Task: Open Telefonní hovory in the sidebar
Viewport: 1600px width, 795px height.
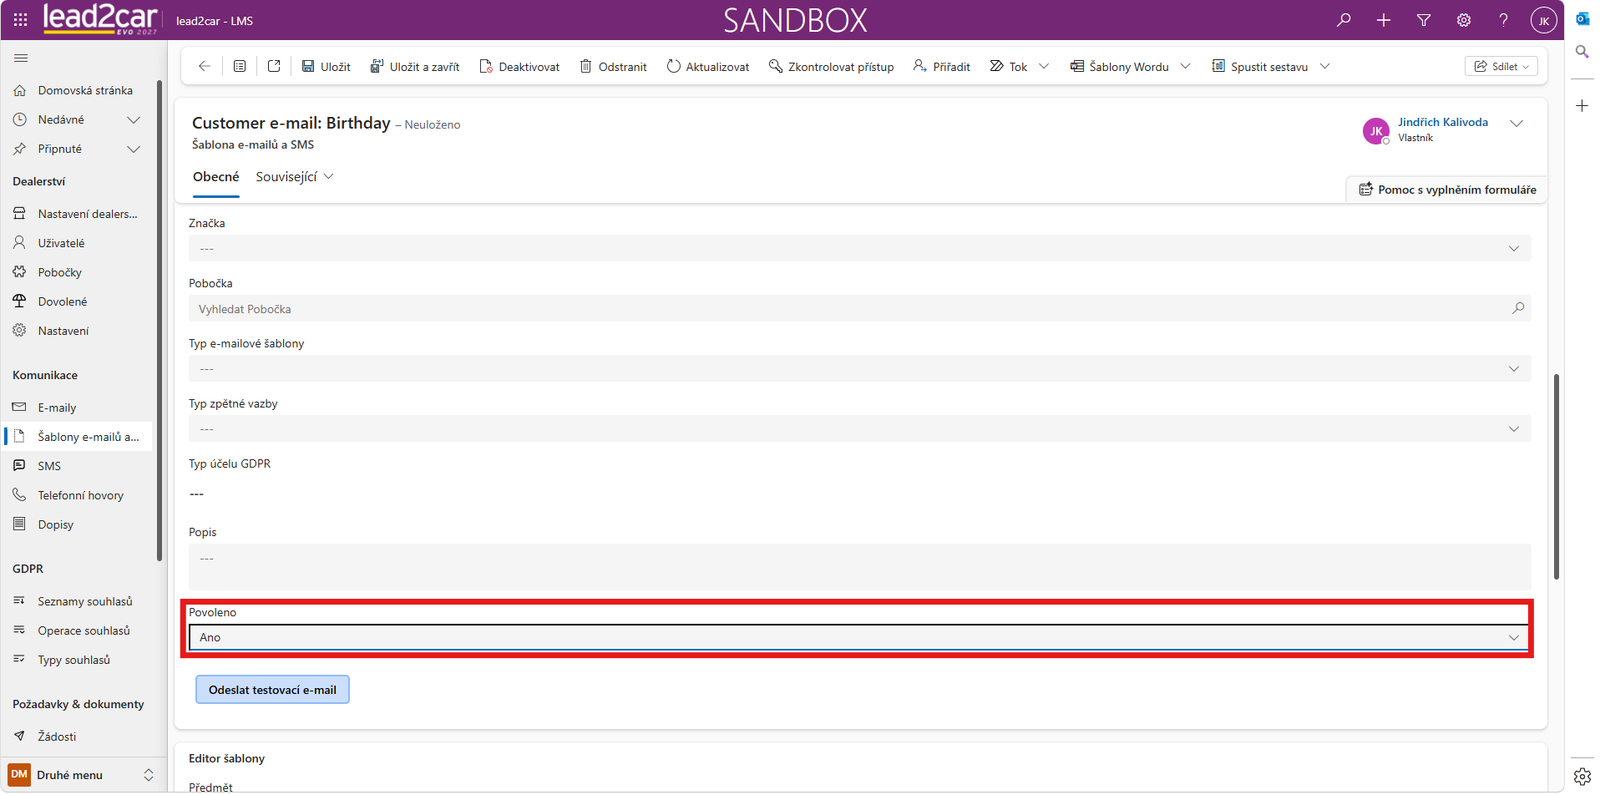Action: pyautogui.click(x=79, y=495)
